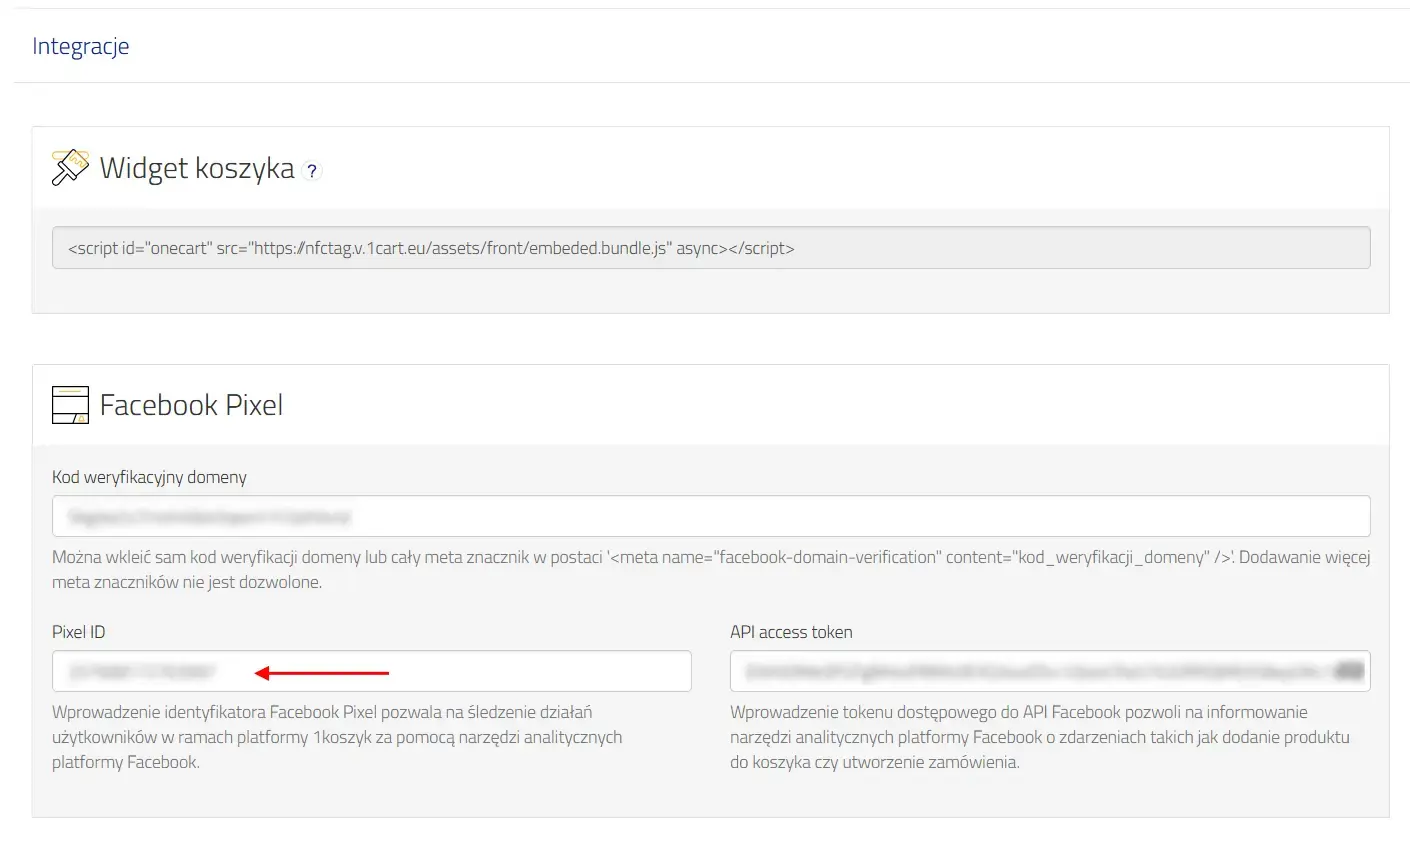
Task: Click the Facebook Pixel heading text
Action: [191, 405]
